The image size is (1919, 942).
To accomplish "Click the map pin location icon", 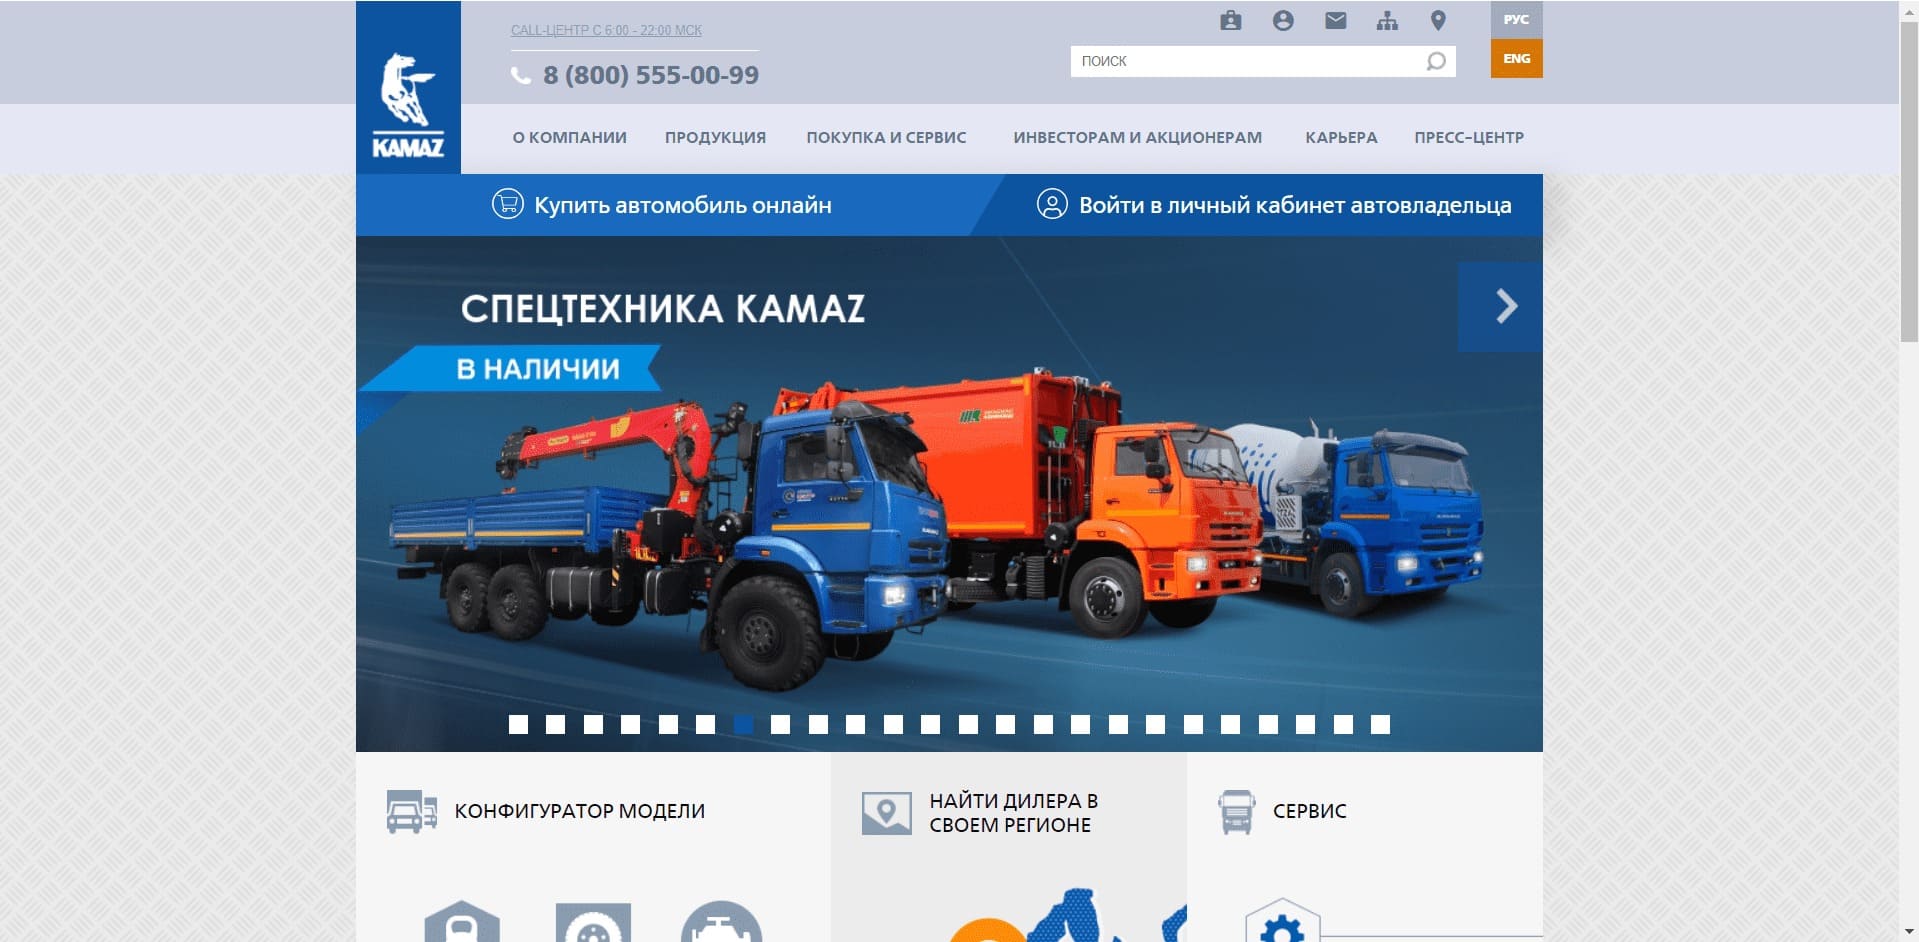I will click(x=1438, y=20).
